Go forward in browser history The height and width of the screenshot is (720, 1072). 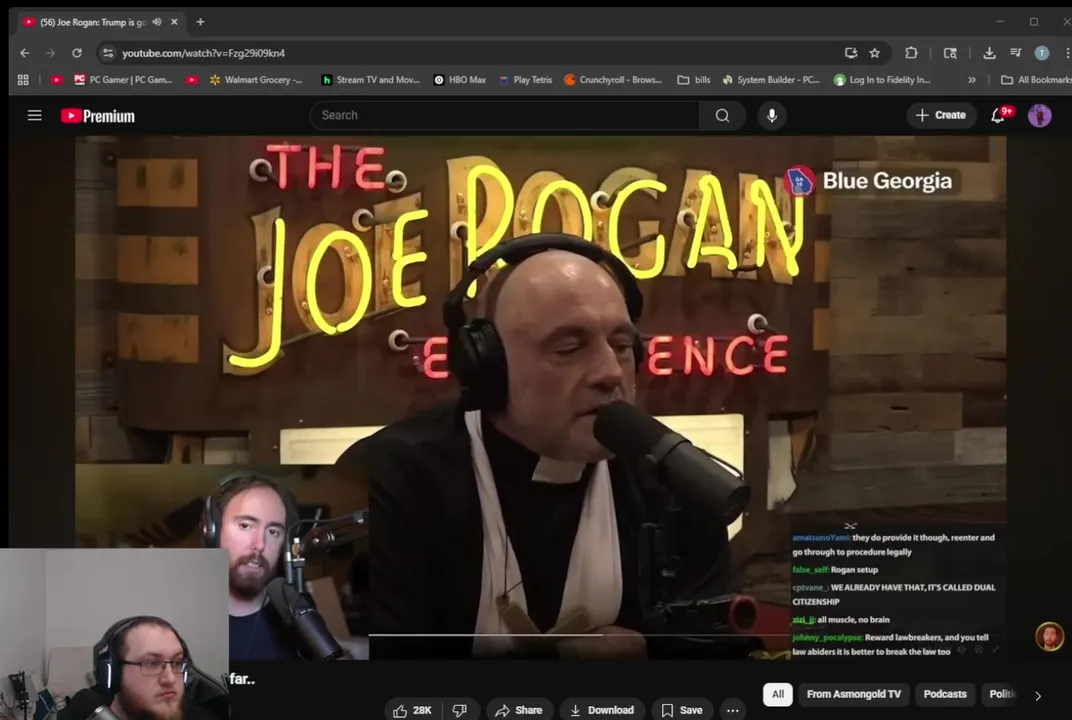tap(51, 53)
